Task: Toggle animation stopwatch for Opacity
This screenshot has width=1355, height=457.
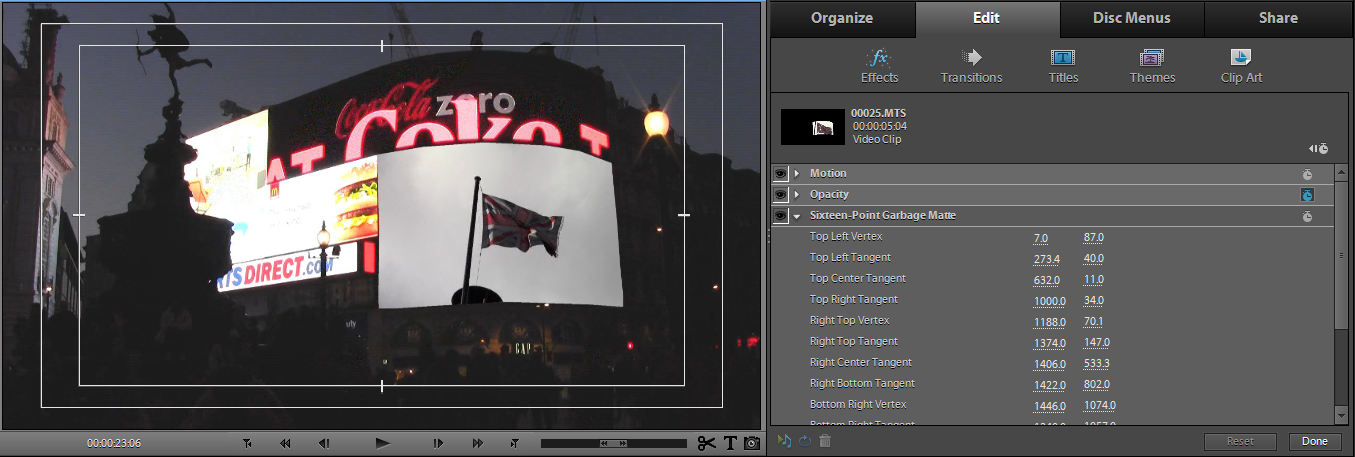Action: [x=1307, y=195]
